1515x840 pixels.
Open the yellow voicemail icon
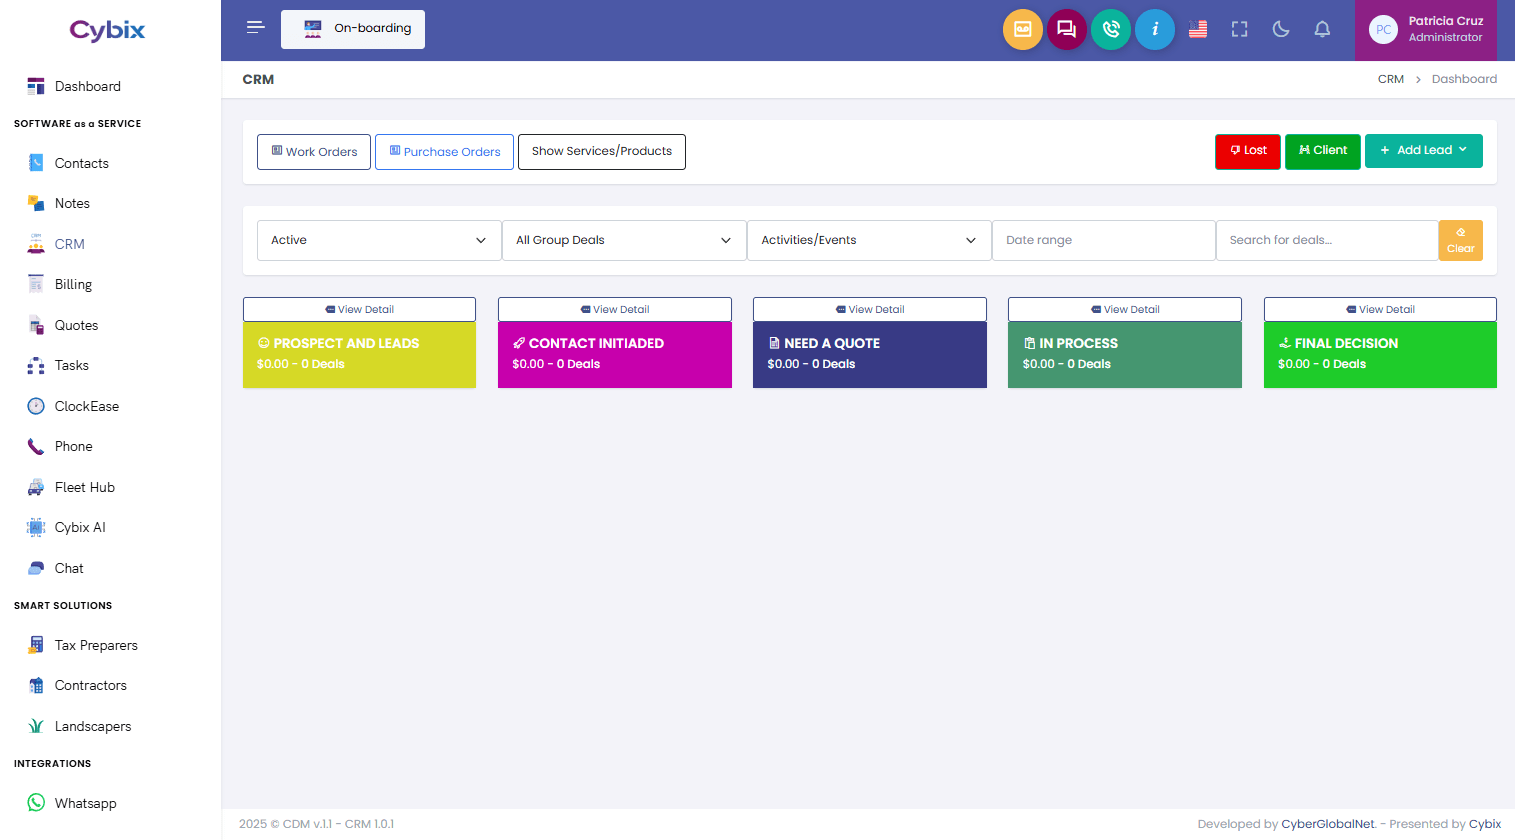pyautogui.click(x=1022, y=30)
